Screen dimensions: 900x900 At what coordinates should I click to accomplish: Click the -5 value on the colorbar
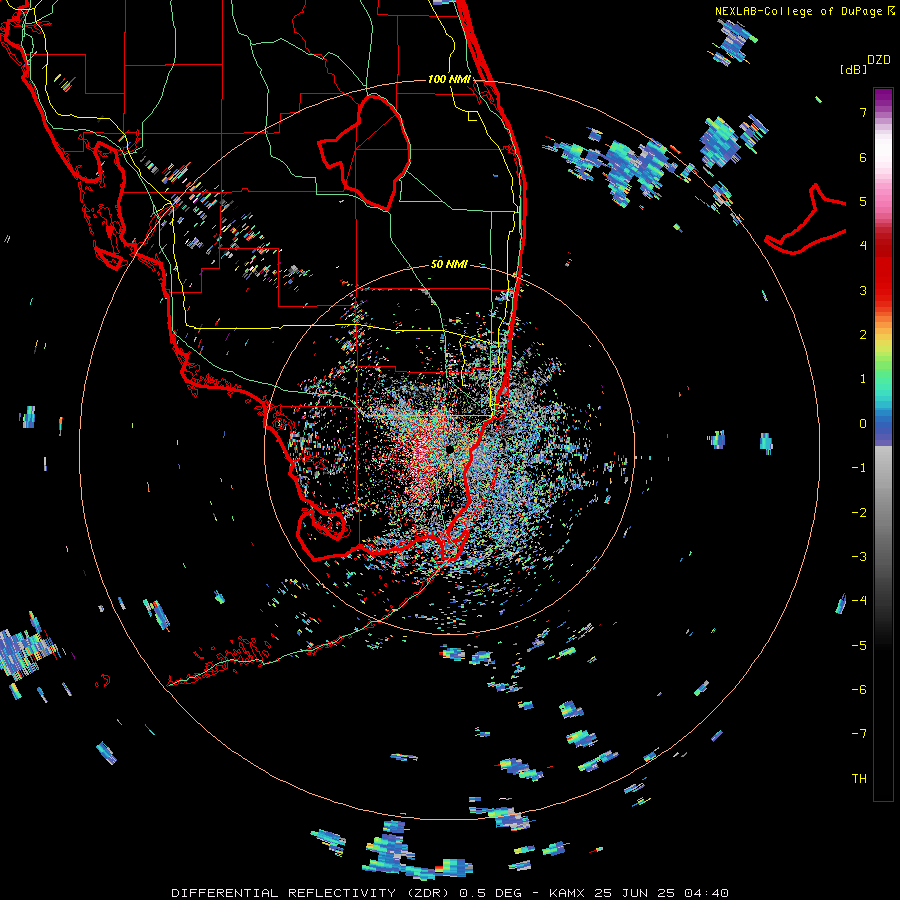coord(859,646)
